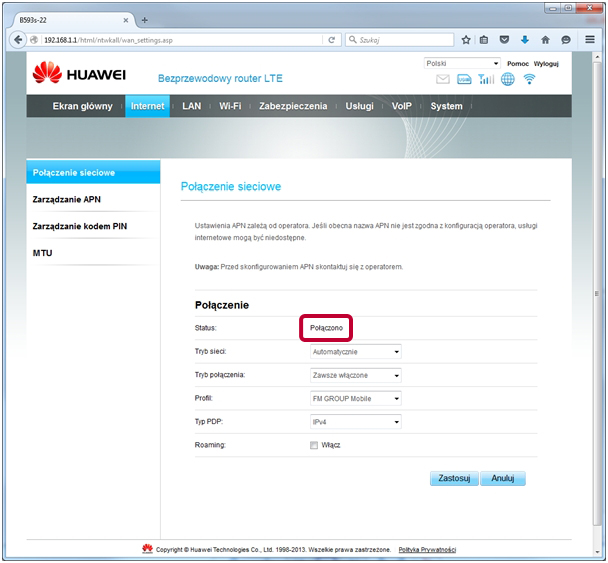Click the globe internet status icon
Image resolution: width=608 pixels, height=563 pixels.
click(508, 80)
